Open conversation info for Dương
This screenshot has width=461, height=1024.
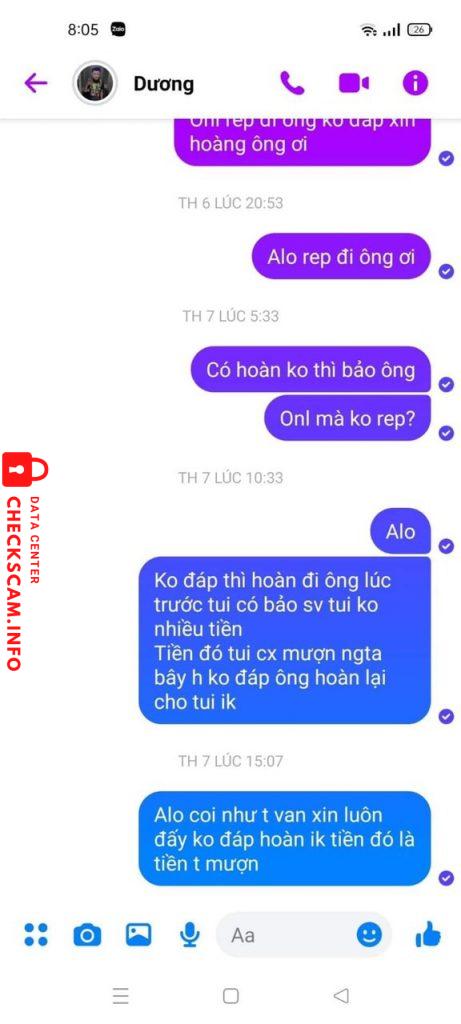[415, 83]
